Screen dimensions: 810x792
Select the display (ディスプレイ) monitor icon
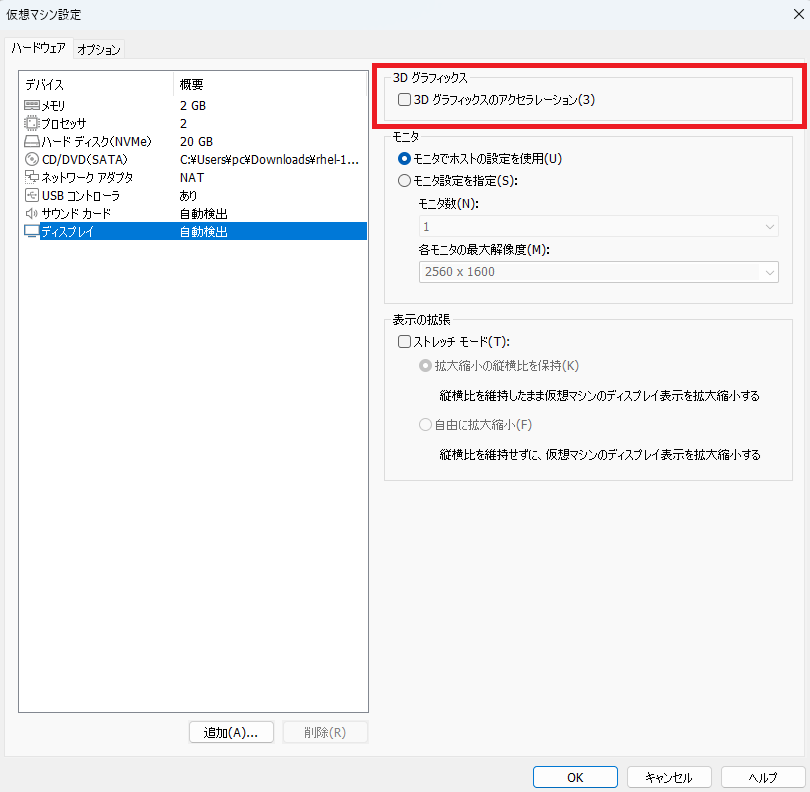click(31, 231)
